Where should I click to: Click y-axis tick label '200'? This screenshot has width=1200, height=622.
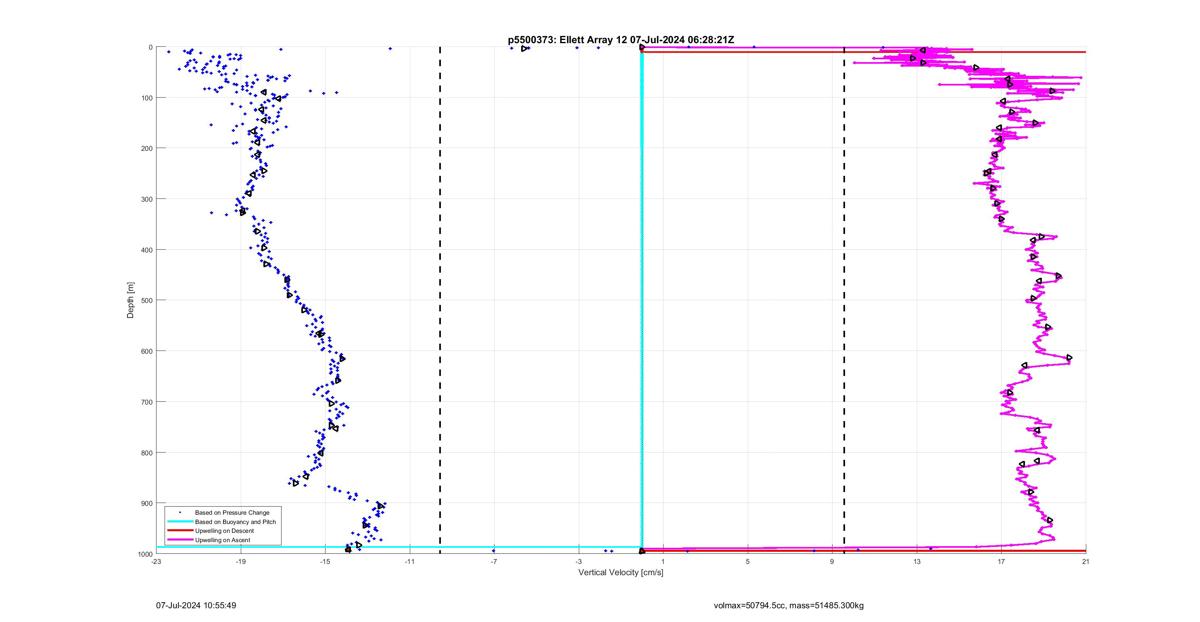pos(145,148)
